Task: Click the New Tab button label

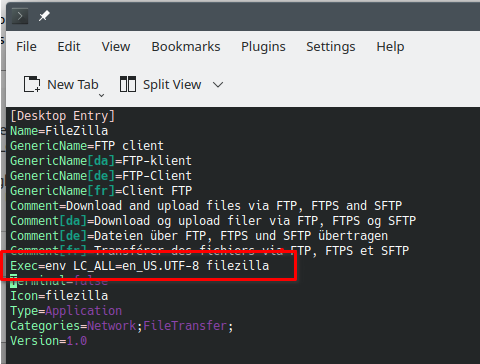Action: [x=73, y=85]
